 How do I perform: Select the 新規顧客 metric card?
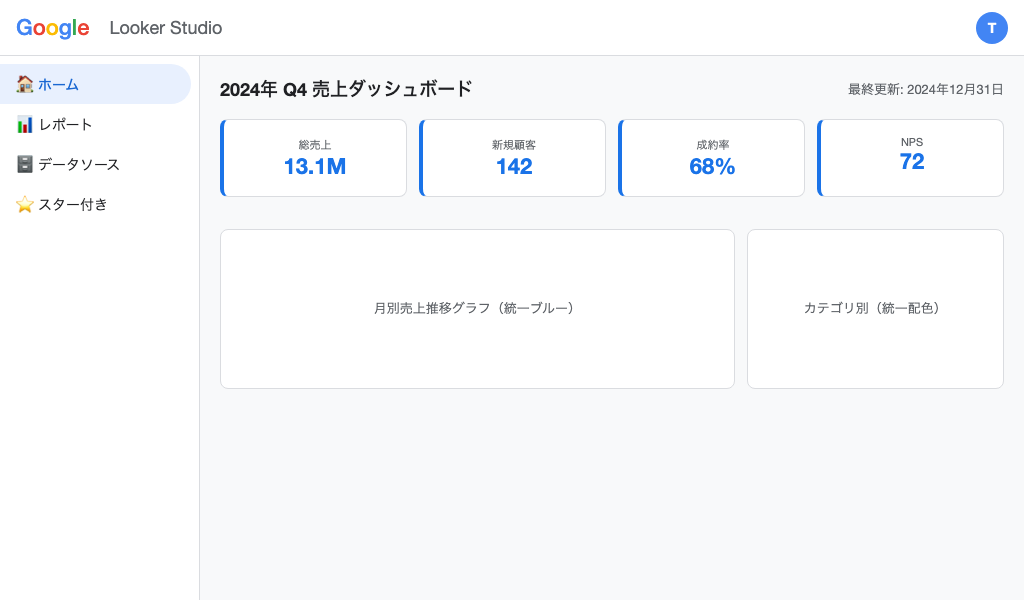(513, 157)
